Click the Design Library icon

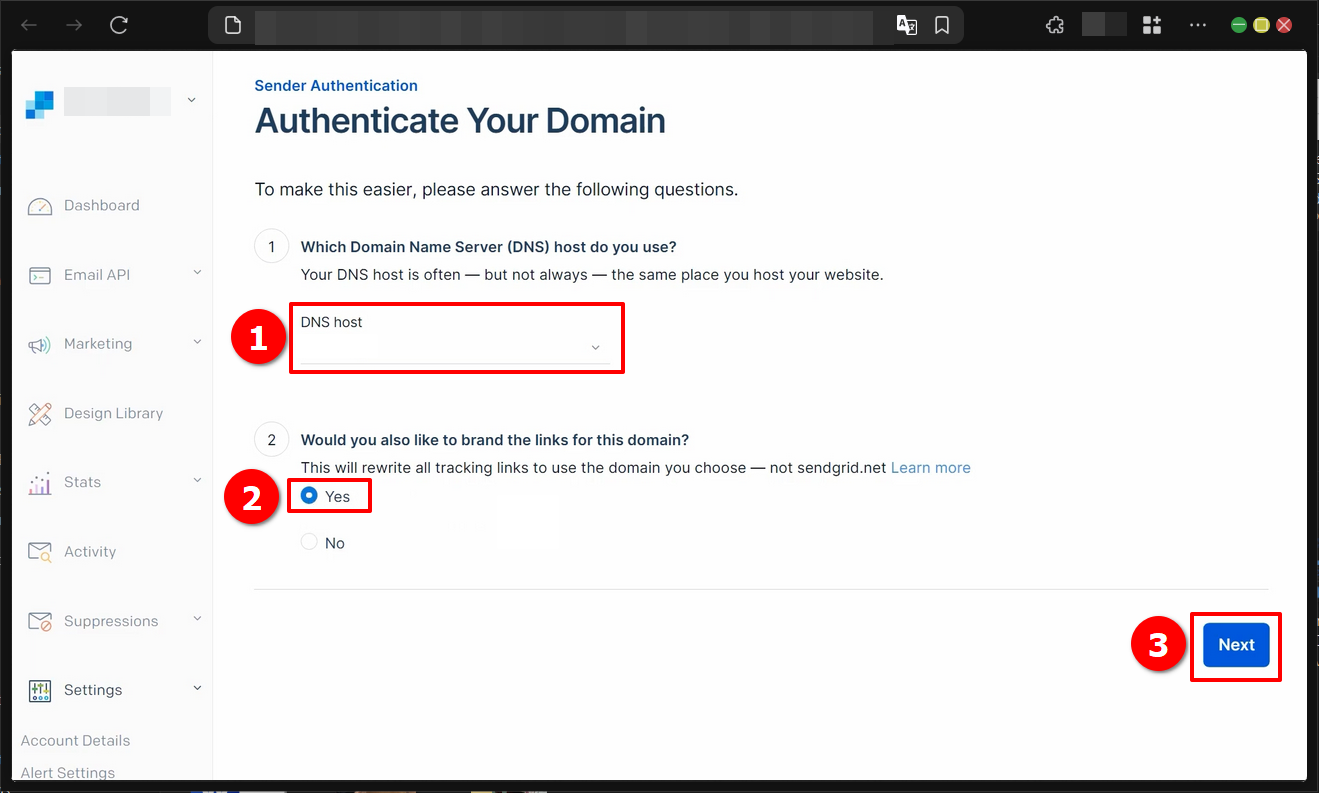click(40, 413)
